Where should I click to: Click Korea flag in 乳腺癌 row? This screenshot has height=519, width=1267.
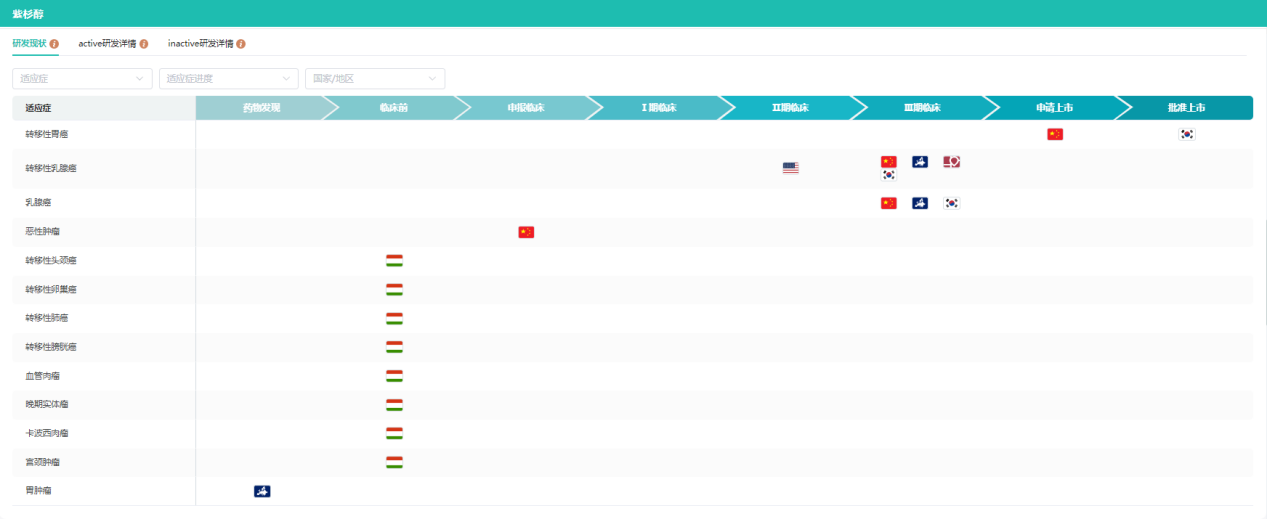952,203
